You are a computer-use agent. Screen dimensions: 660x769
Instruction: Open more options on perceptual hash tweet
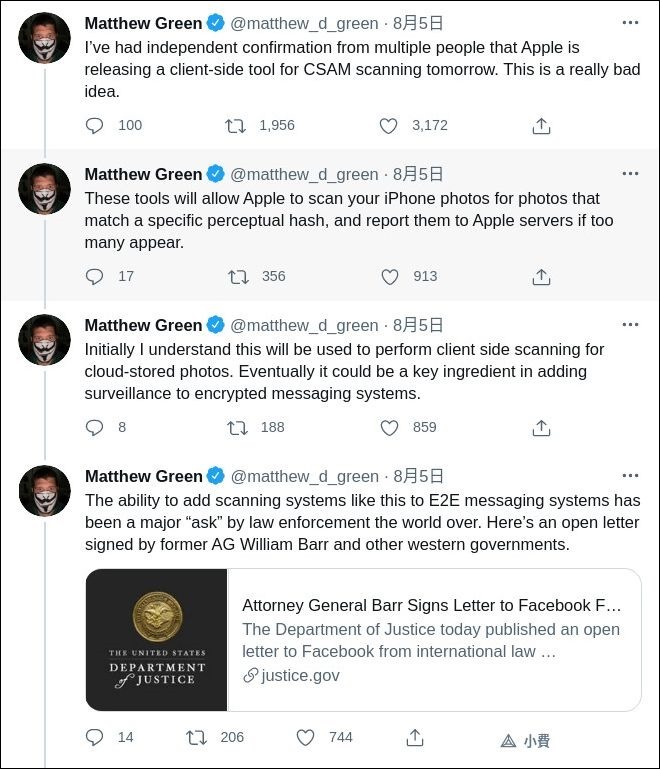[630, 174]
